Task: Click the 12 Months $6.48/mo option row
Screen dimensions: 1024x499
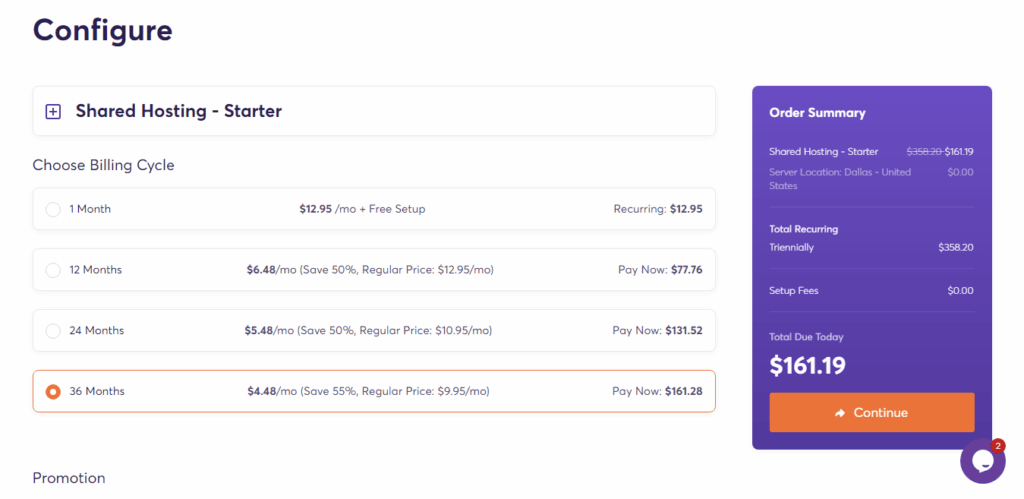Action: pos(373,270)
